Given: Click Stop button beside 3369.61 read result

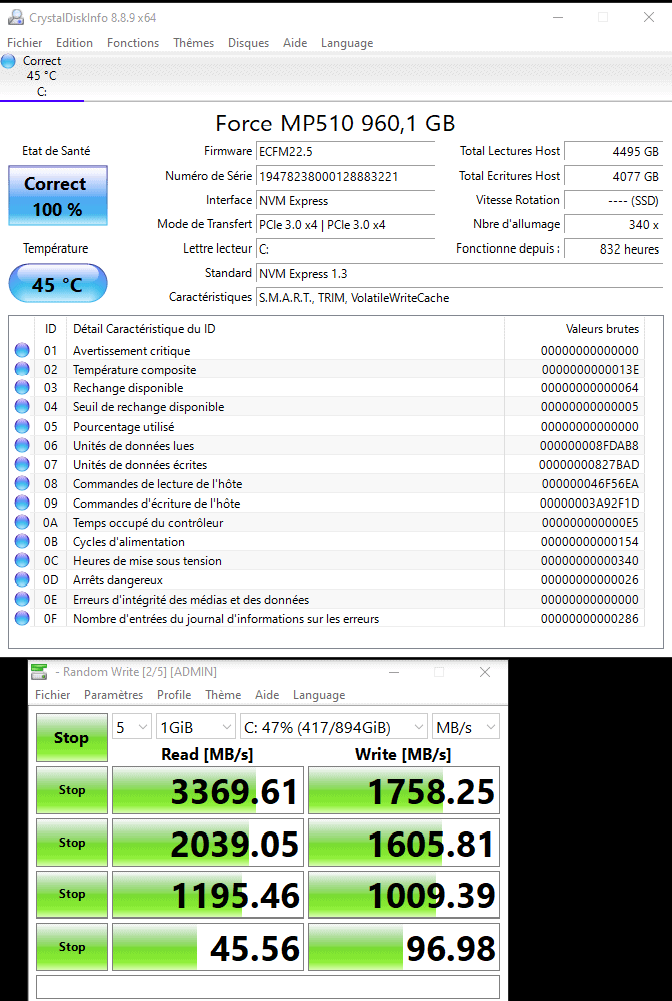Looking at the screenshot, I should tap(71, 790).
